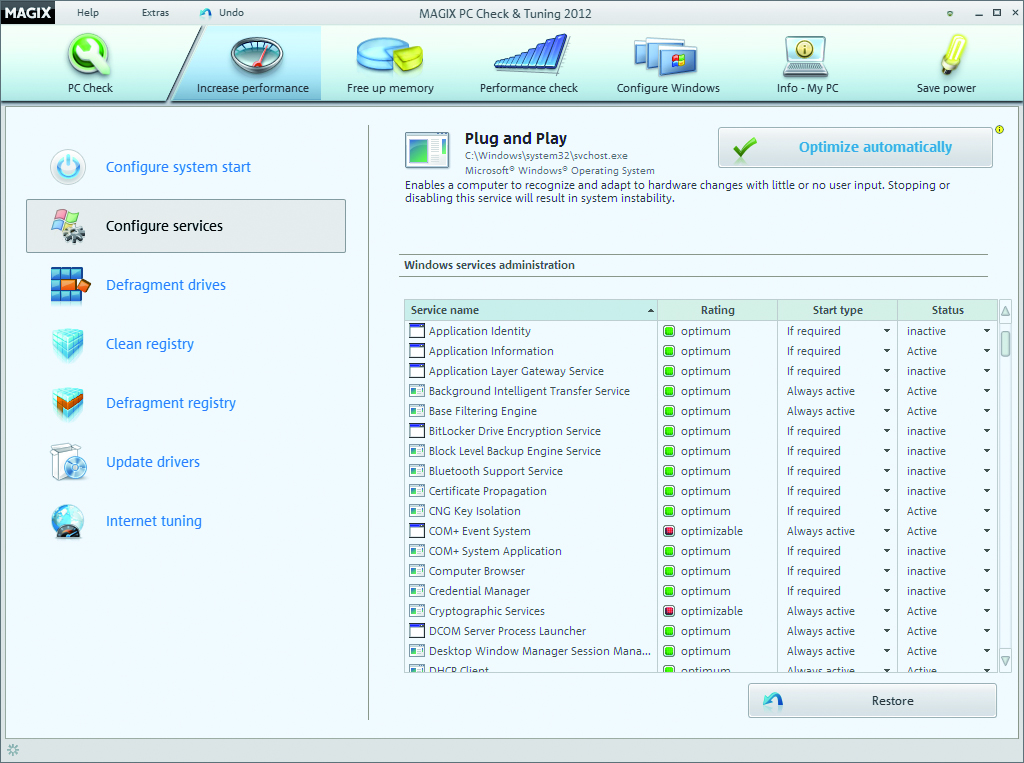1024x763 pixels.
Task: Click the Clean registry cube icon
Action: [68, 344]
